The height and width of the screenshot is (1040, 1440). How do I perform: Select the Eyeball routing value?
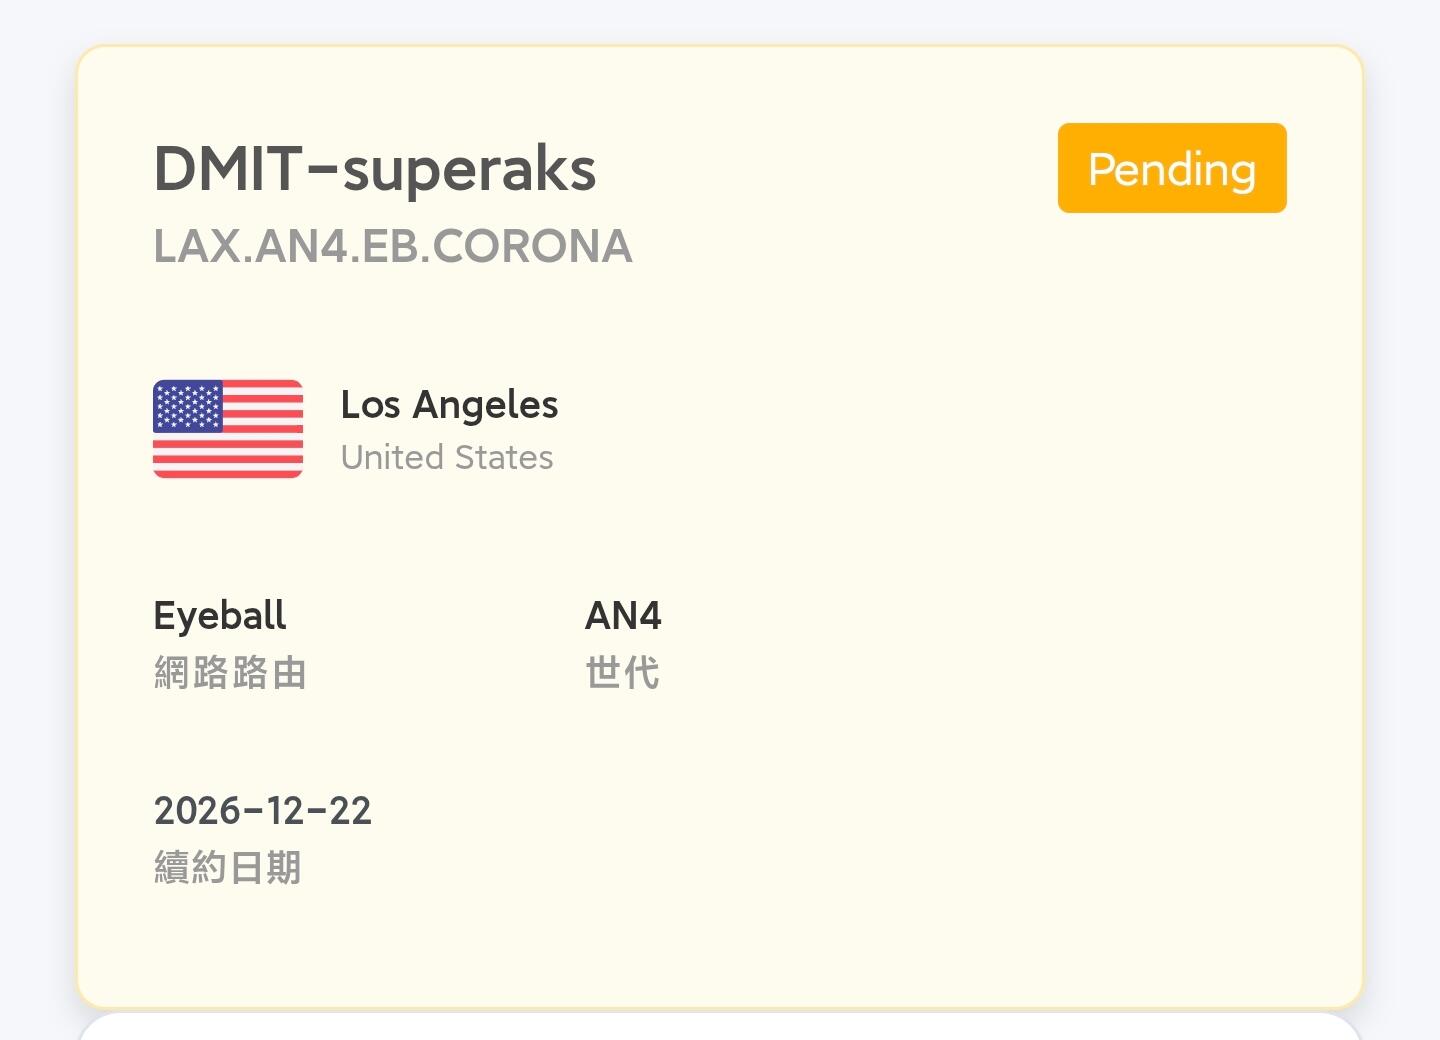(x=220, y=615)
